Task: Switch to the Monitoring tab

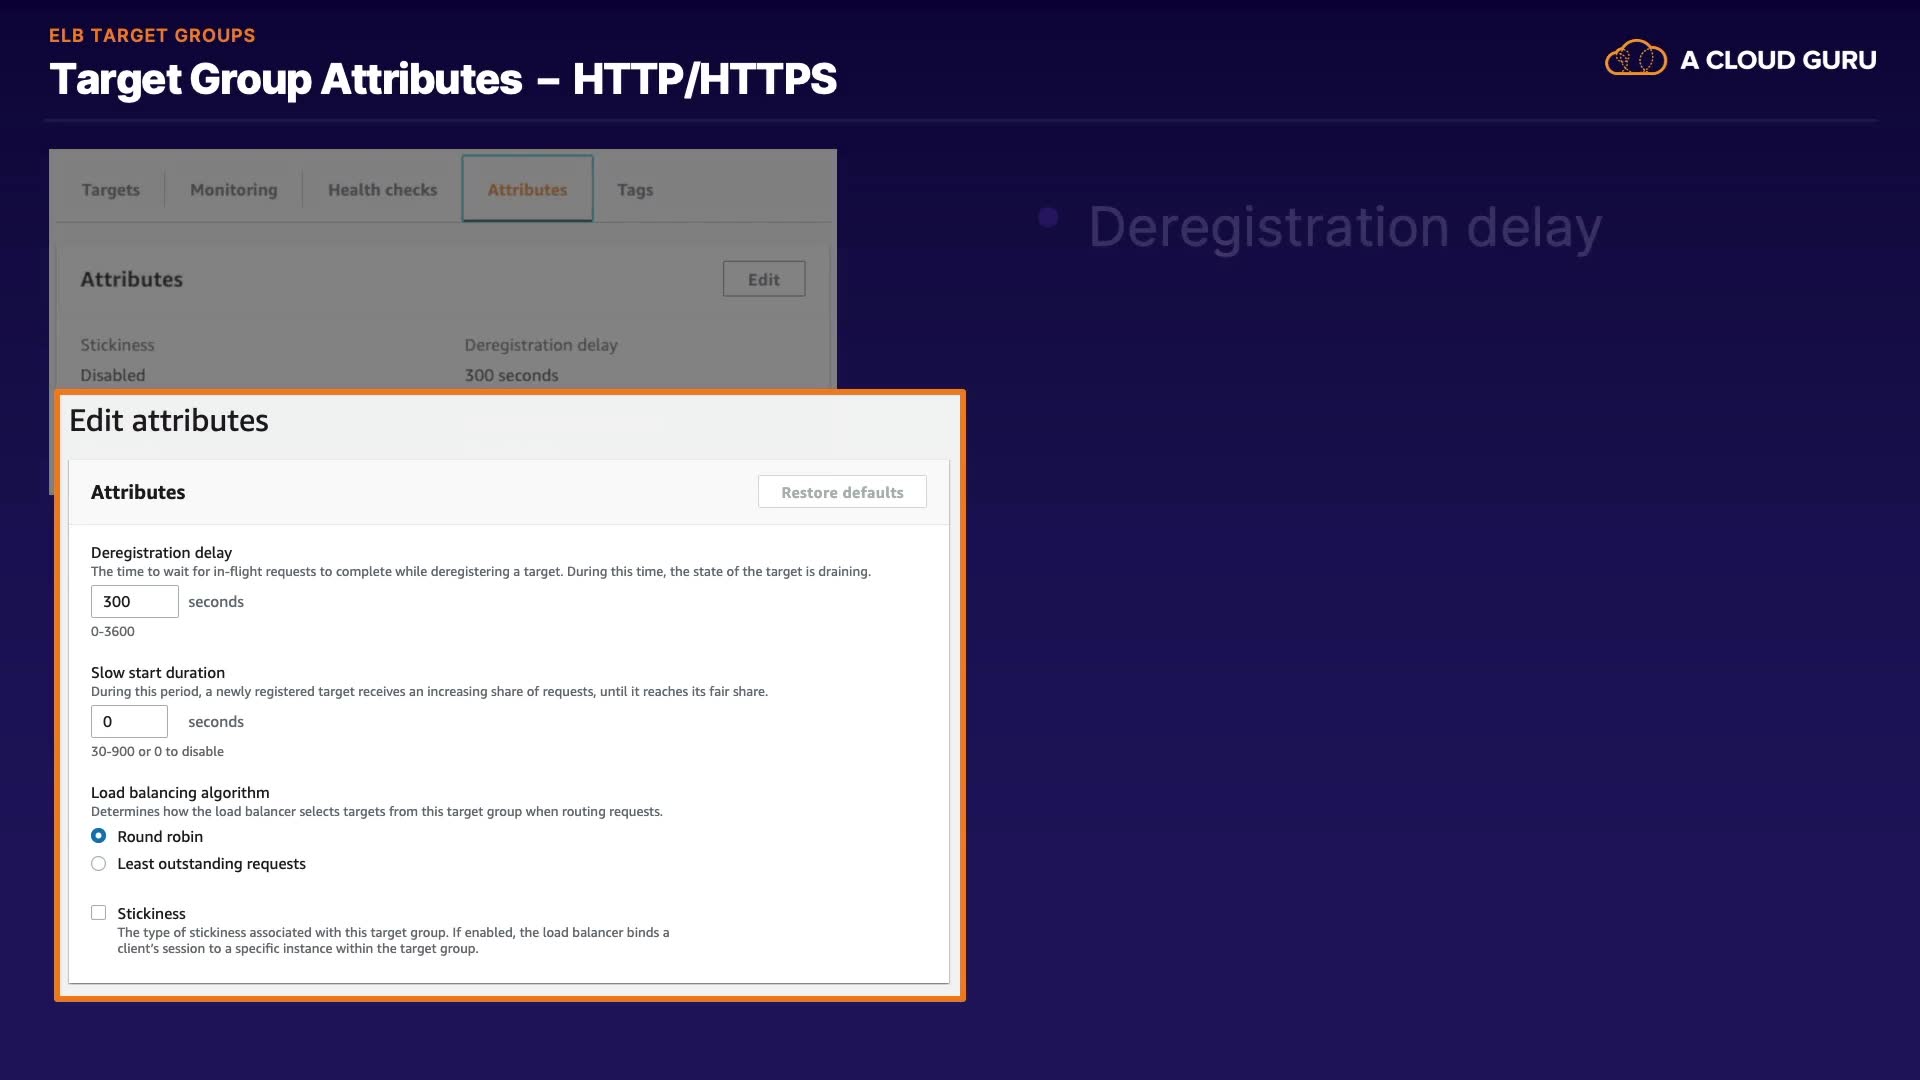Action: 233,190
